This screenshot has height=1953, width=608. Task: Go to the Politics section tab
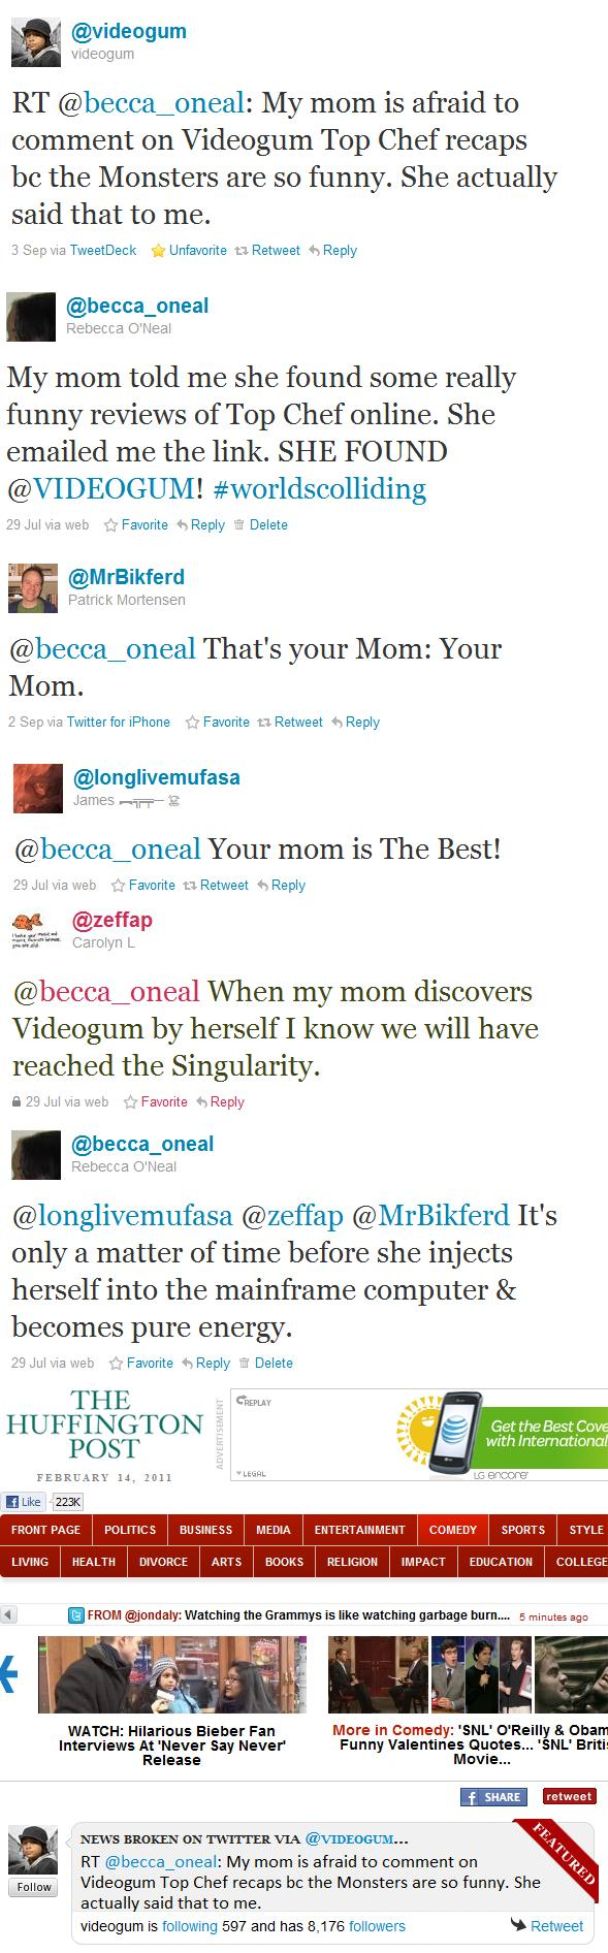(x=130, y=1530)
